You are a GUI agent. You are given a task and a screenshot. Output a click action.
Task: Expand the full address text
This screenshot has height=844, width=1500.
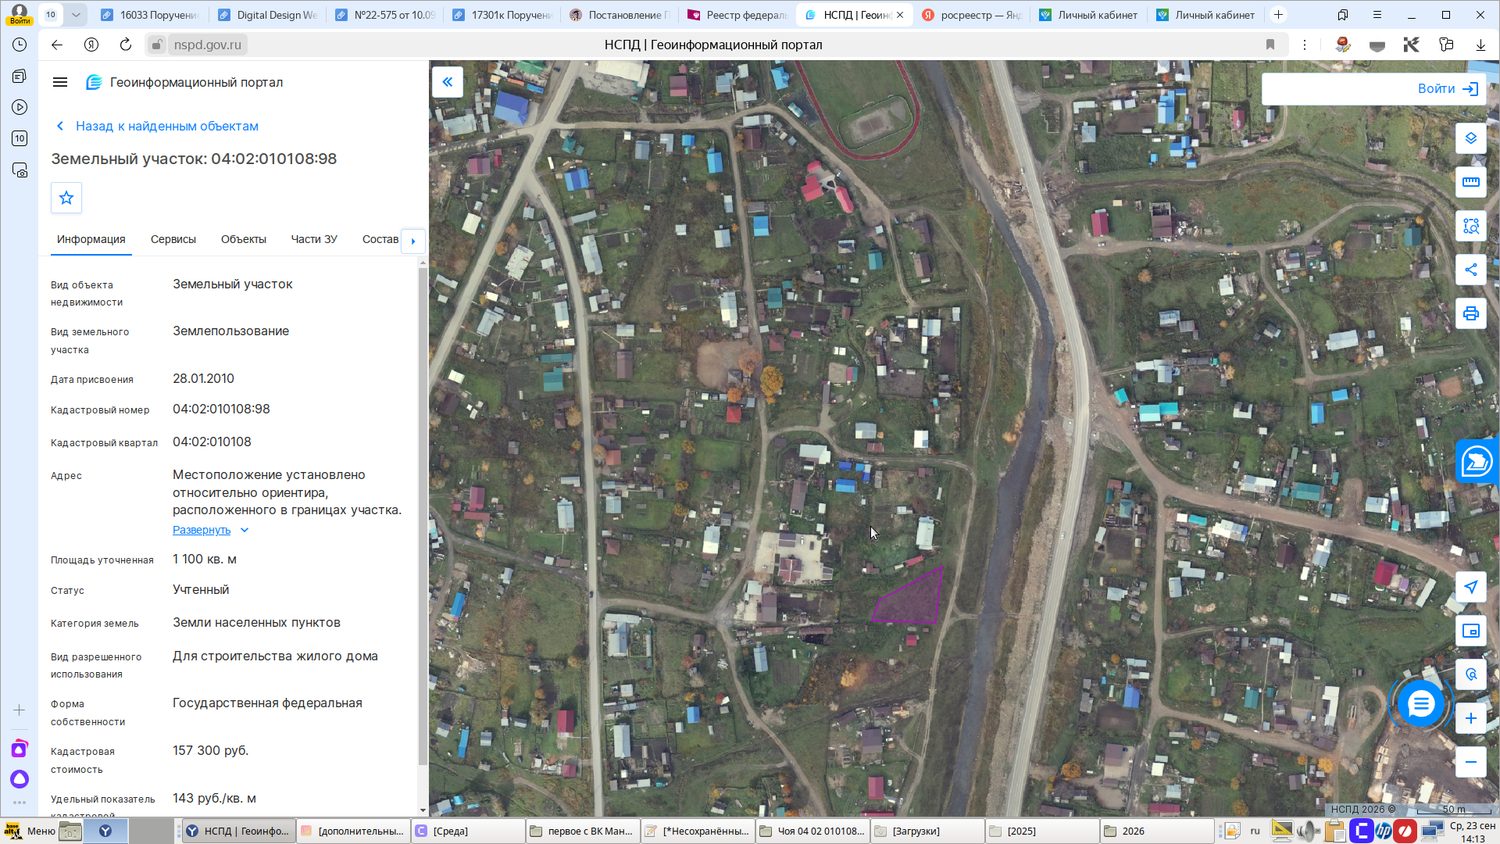[x=210, y=530]
